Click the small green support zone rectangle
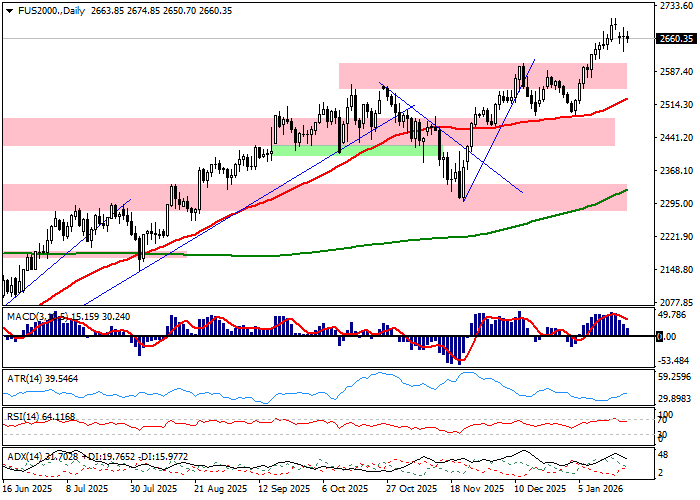Screen dimensions: 700x500 click(x=340, y=150)
